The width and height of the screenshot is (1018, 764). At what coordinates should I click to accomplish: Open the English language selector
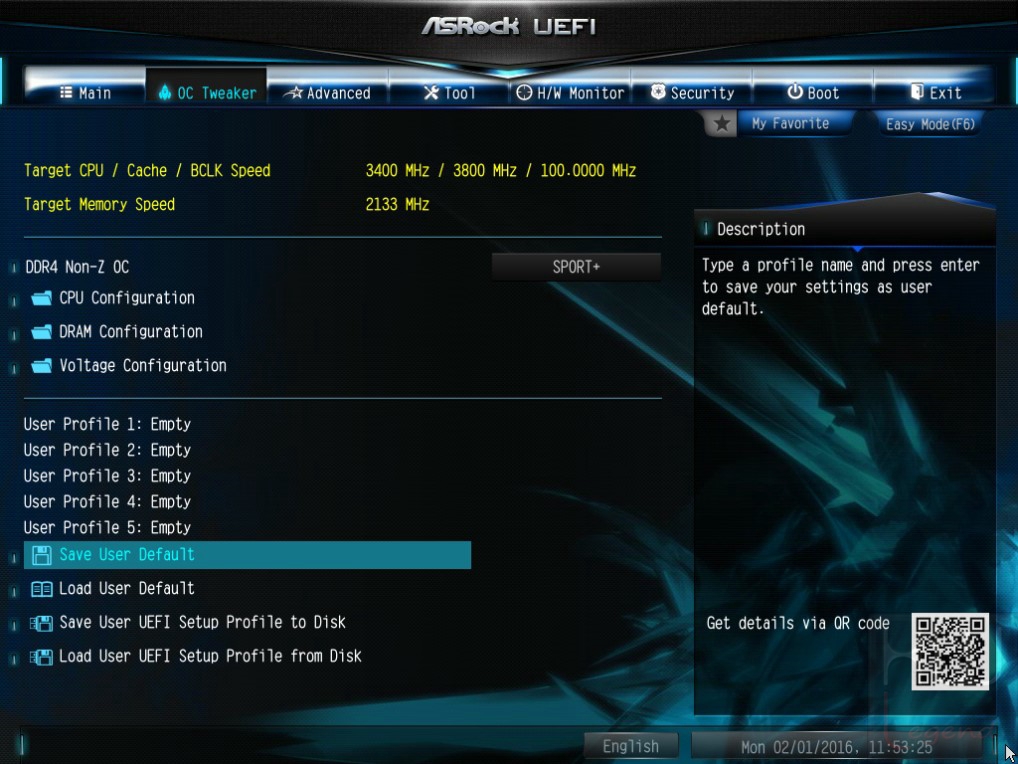630,746
